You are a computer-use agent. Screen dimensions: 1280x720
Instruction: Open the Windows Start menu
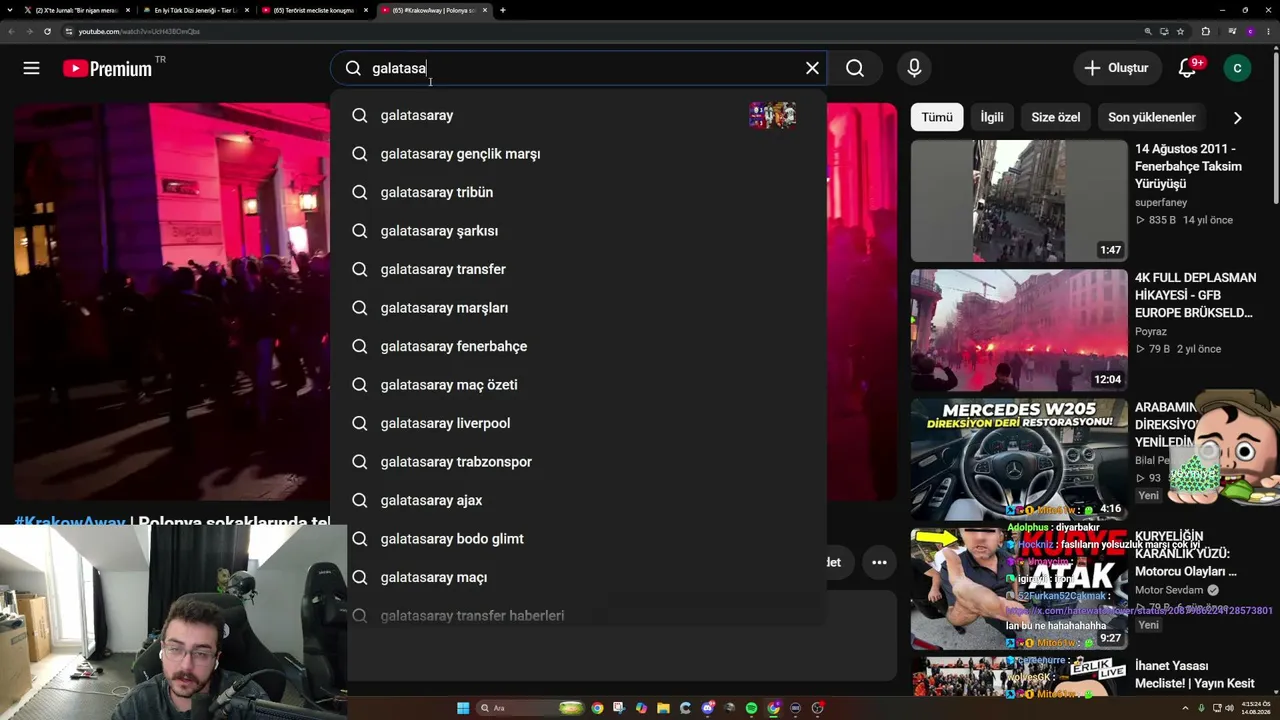pos(463,708)
